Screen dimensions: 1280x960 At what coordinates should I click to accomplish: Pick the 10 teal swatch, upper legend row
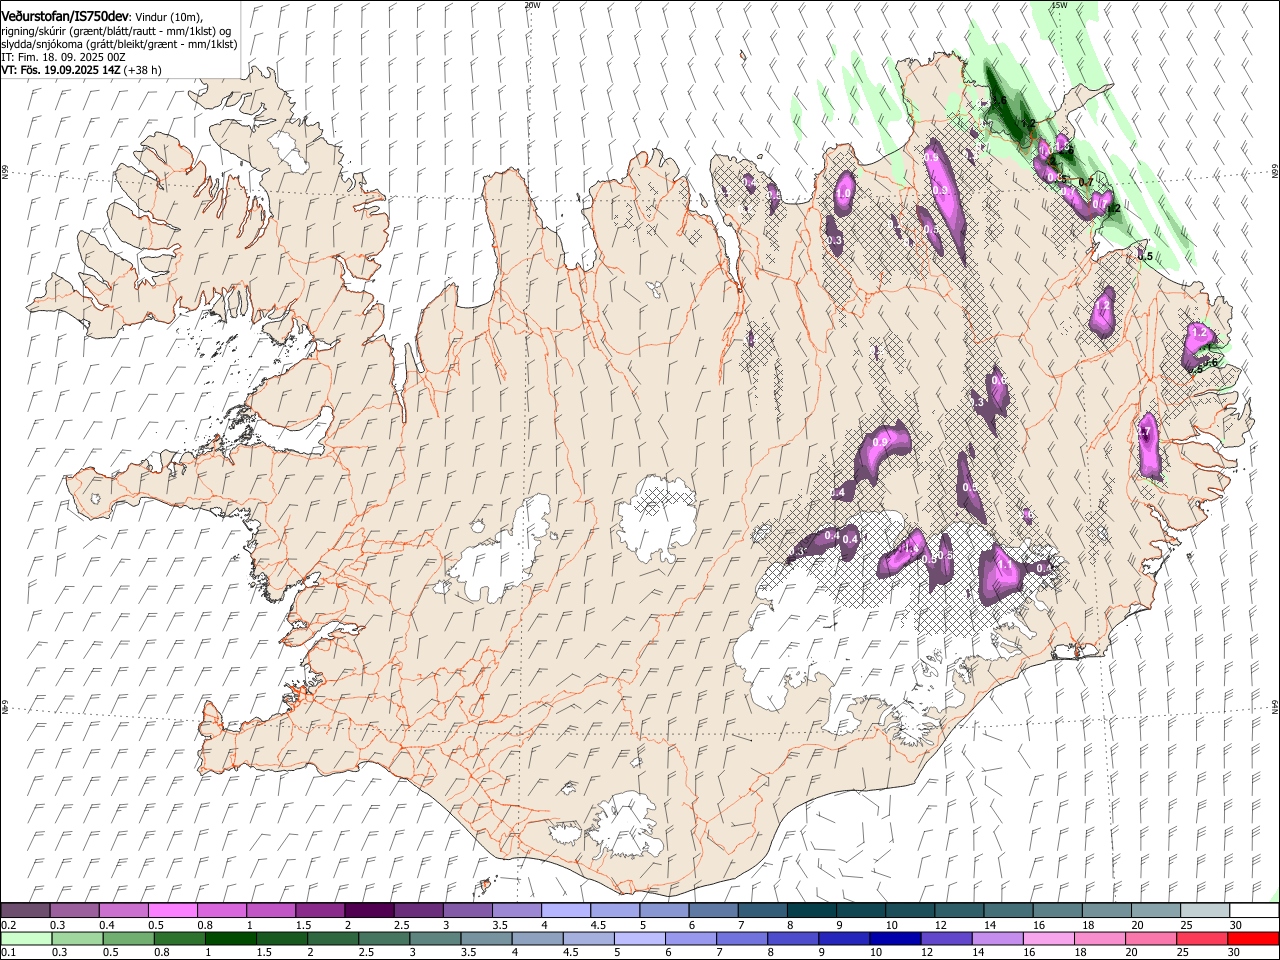coord(909,911)
